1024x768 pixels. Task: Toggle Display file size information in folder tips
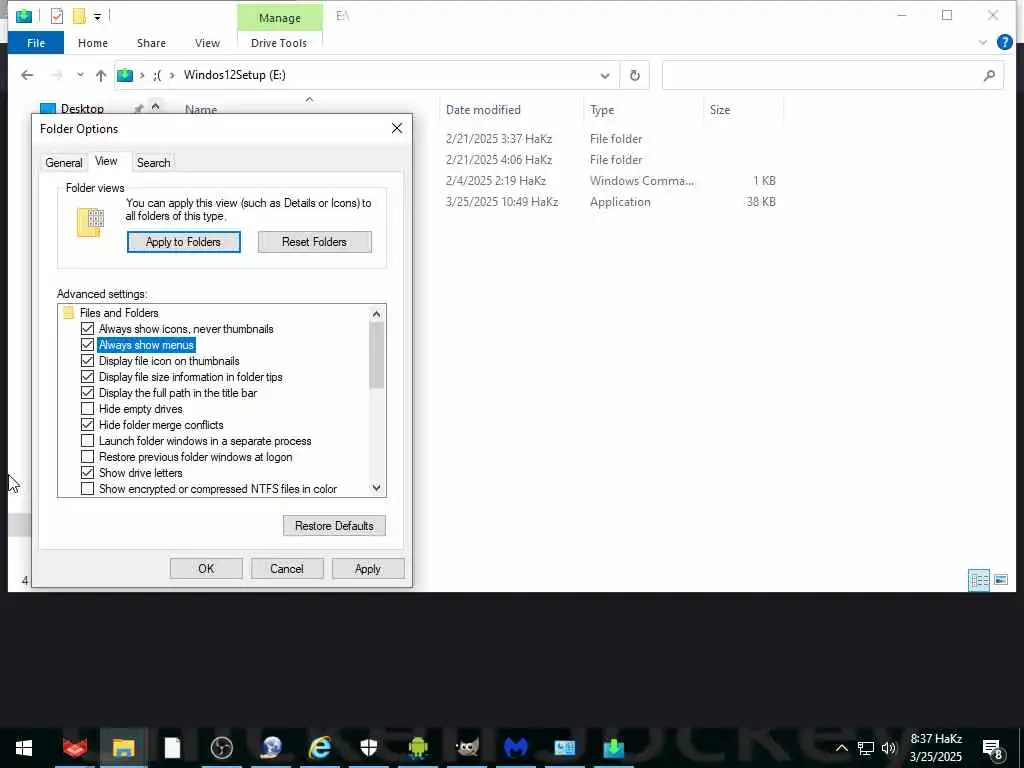(88, 377)
